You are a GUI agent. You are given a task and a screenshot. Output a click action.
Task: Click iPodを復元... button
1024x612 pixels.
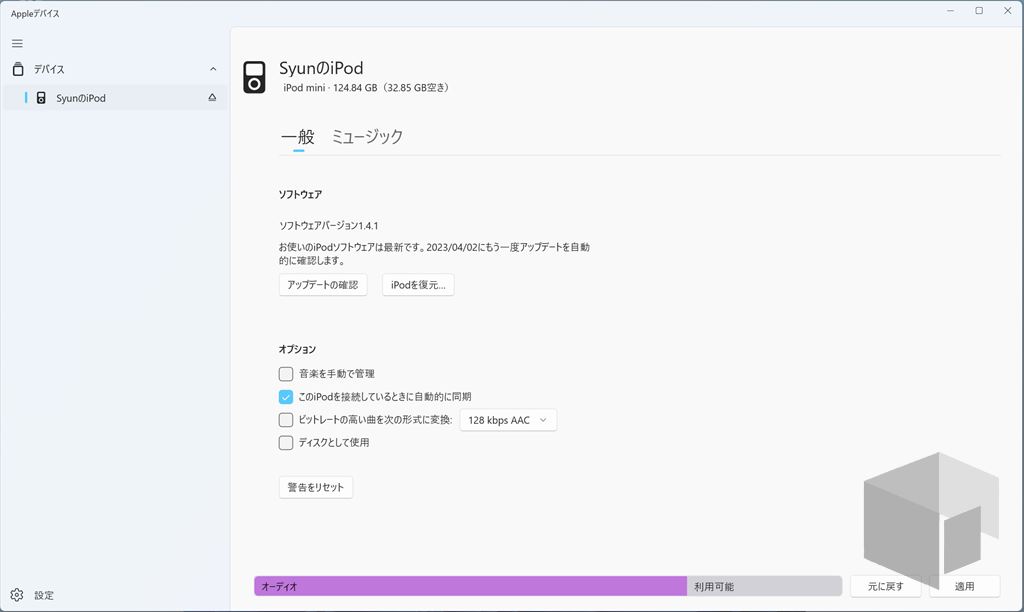[x=418, y=285]
